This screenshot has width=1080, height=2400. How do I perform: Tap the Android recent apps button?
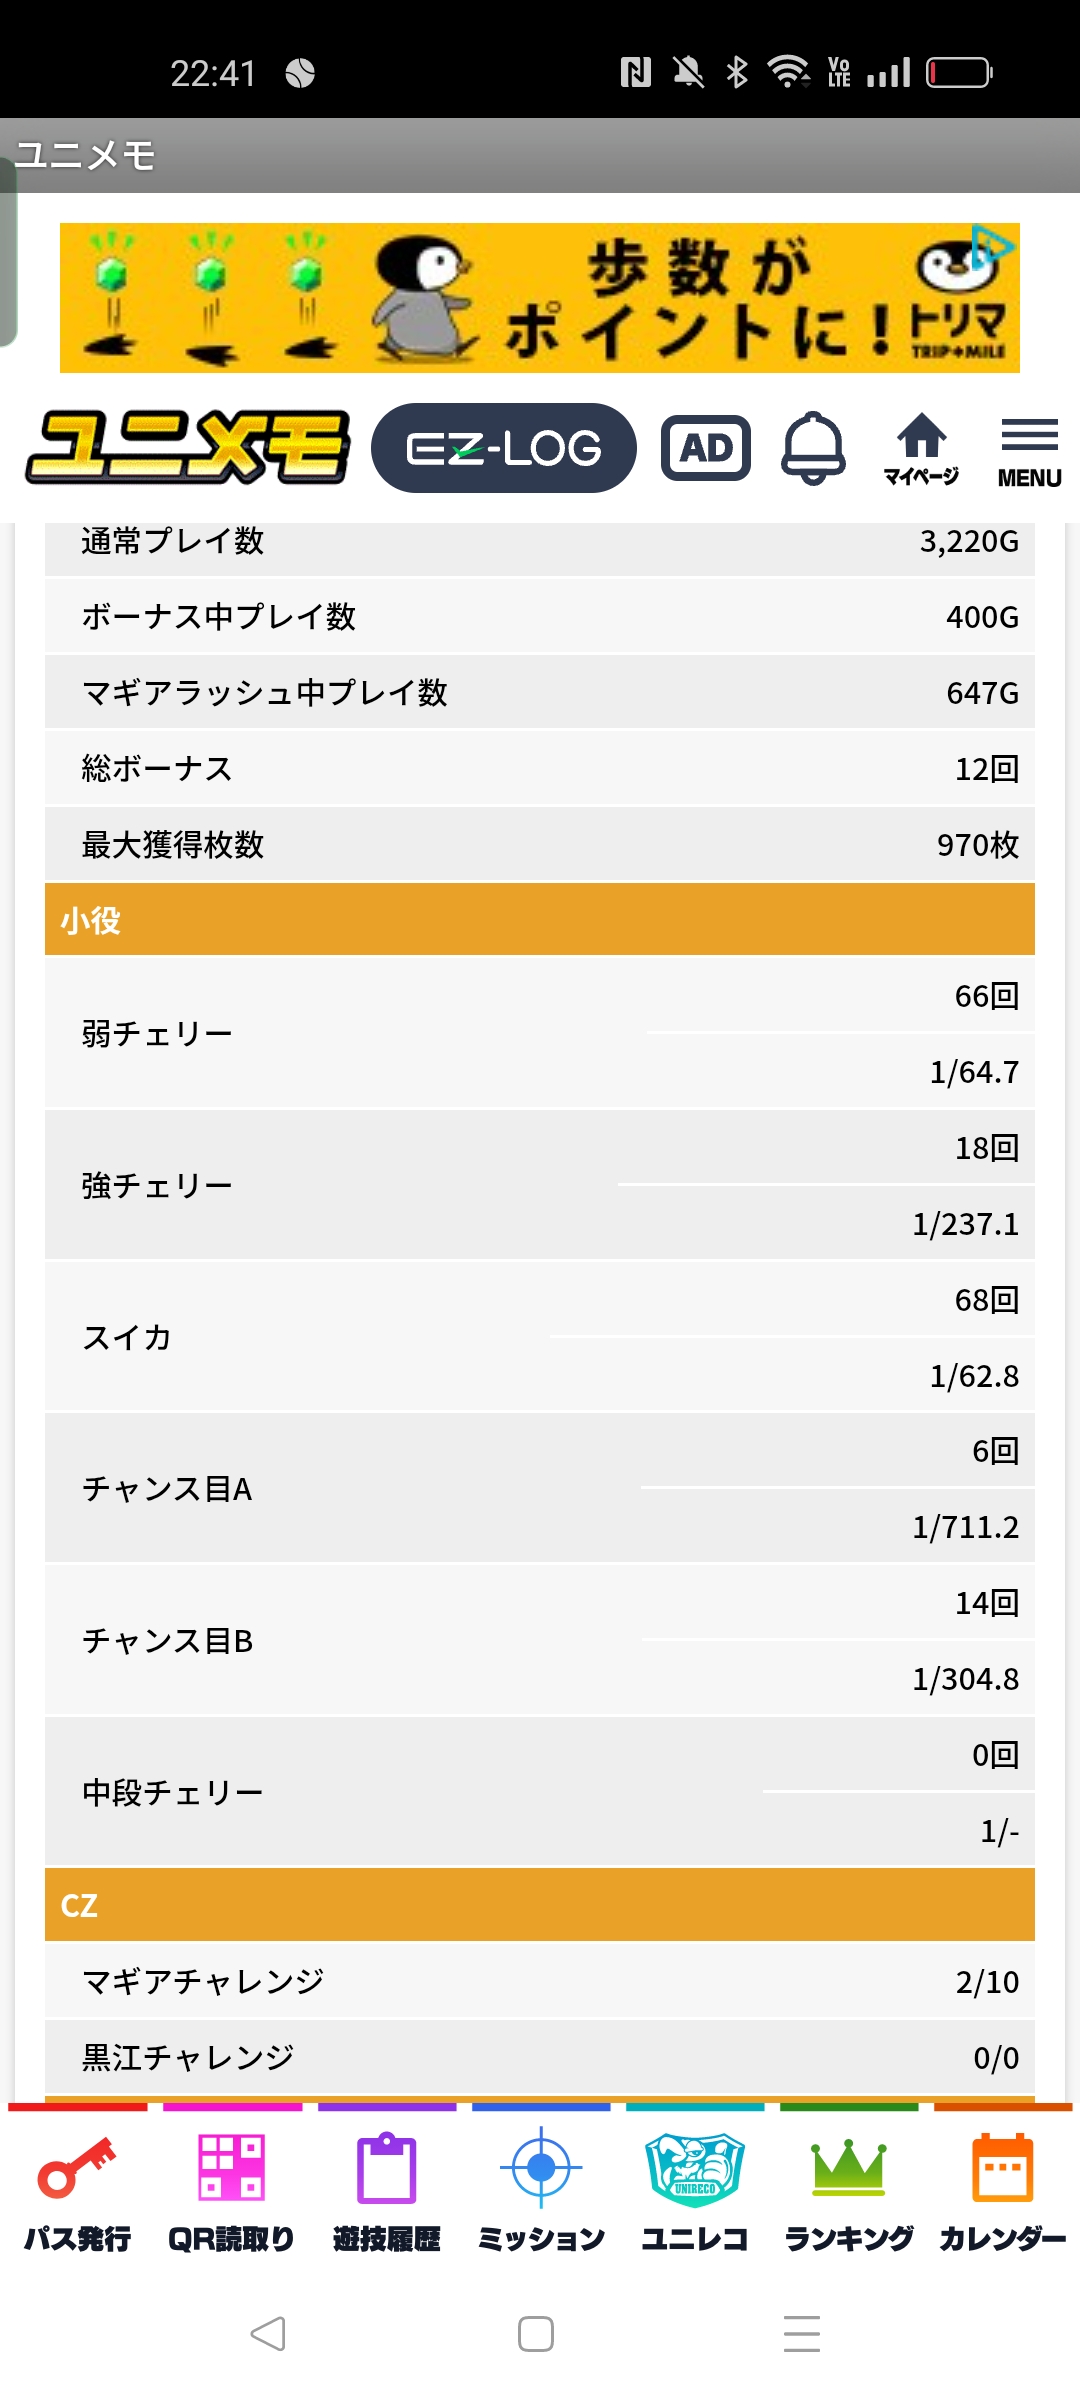click(x=802, y=2334)
